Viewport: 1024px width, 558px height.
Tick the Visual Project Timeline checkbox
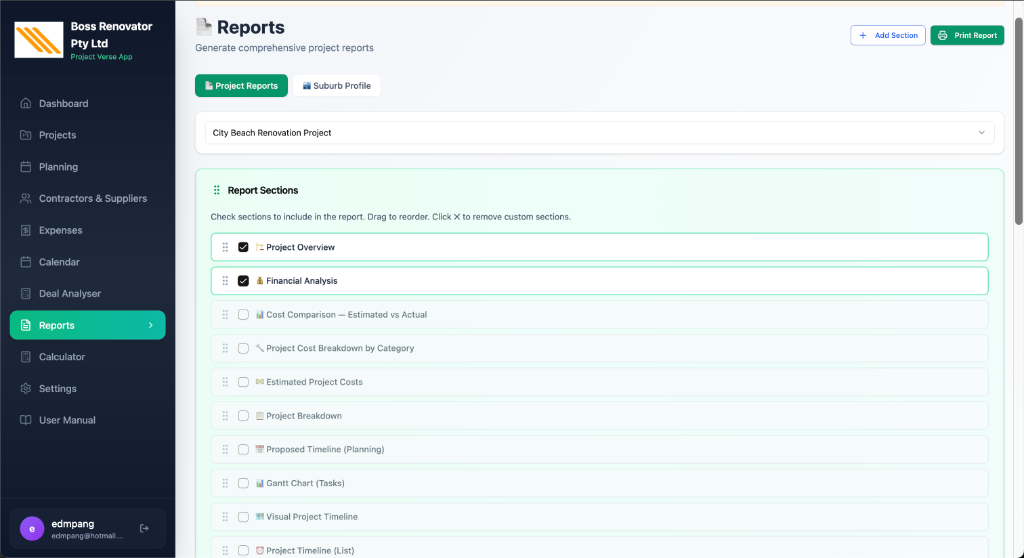tap(243, 517)
